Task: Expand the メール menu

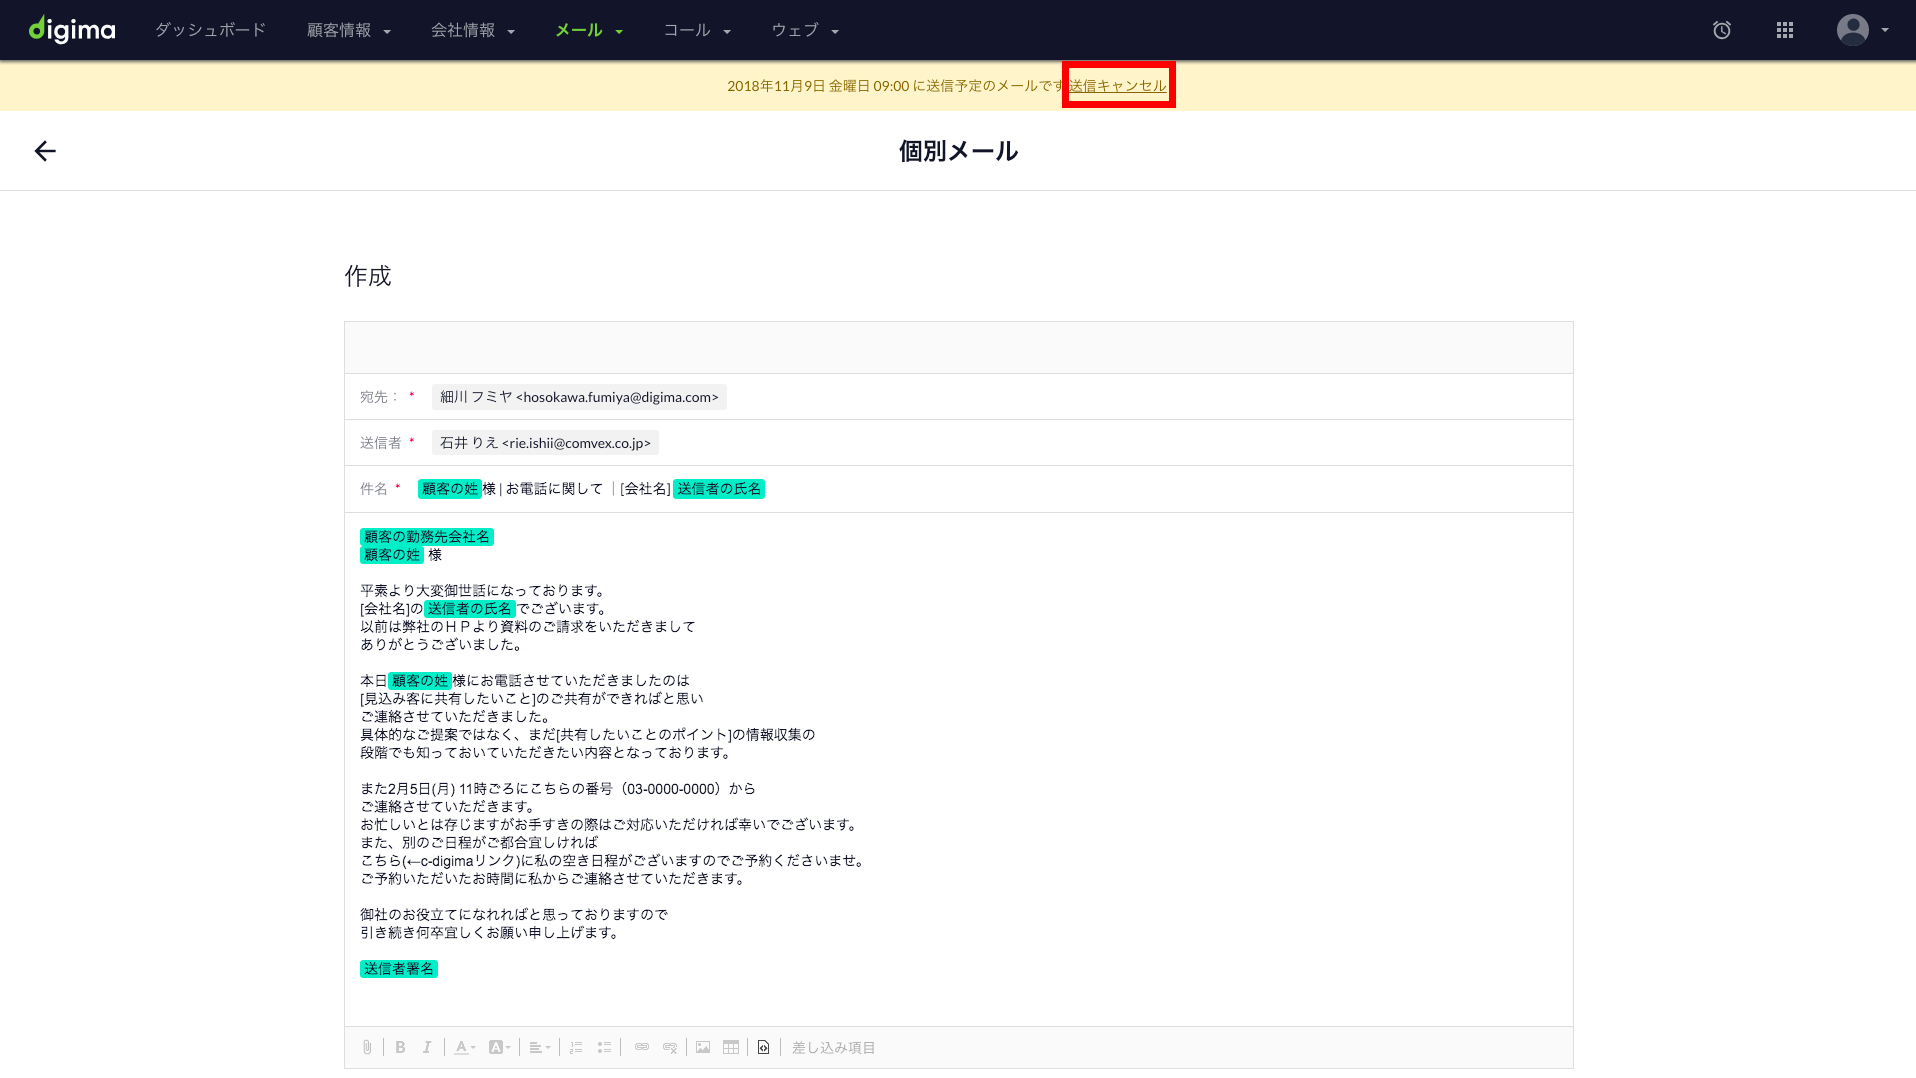Action: click(x=589, y=30)
